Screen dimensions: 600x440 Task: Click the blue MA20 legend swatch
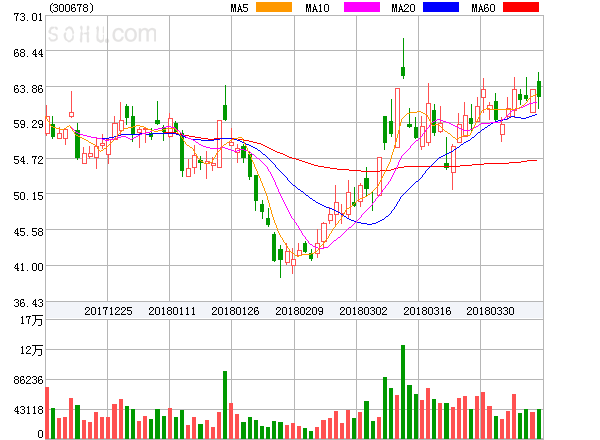(441, 7)
